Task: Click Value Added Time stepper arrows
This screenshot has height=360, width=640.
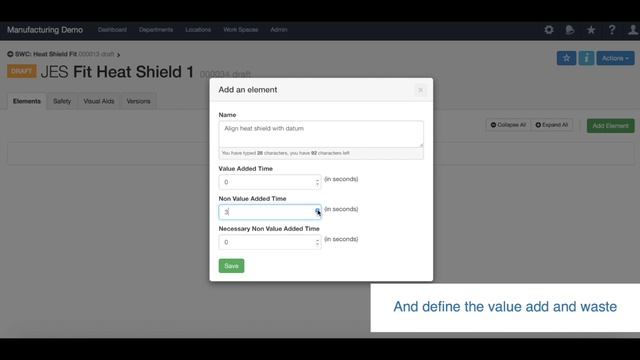Action: pos(317,182)
